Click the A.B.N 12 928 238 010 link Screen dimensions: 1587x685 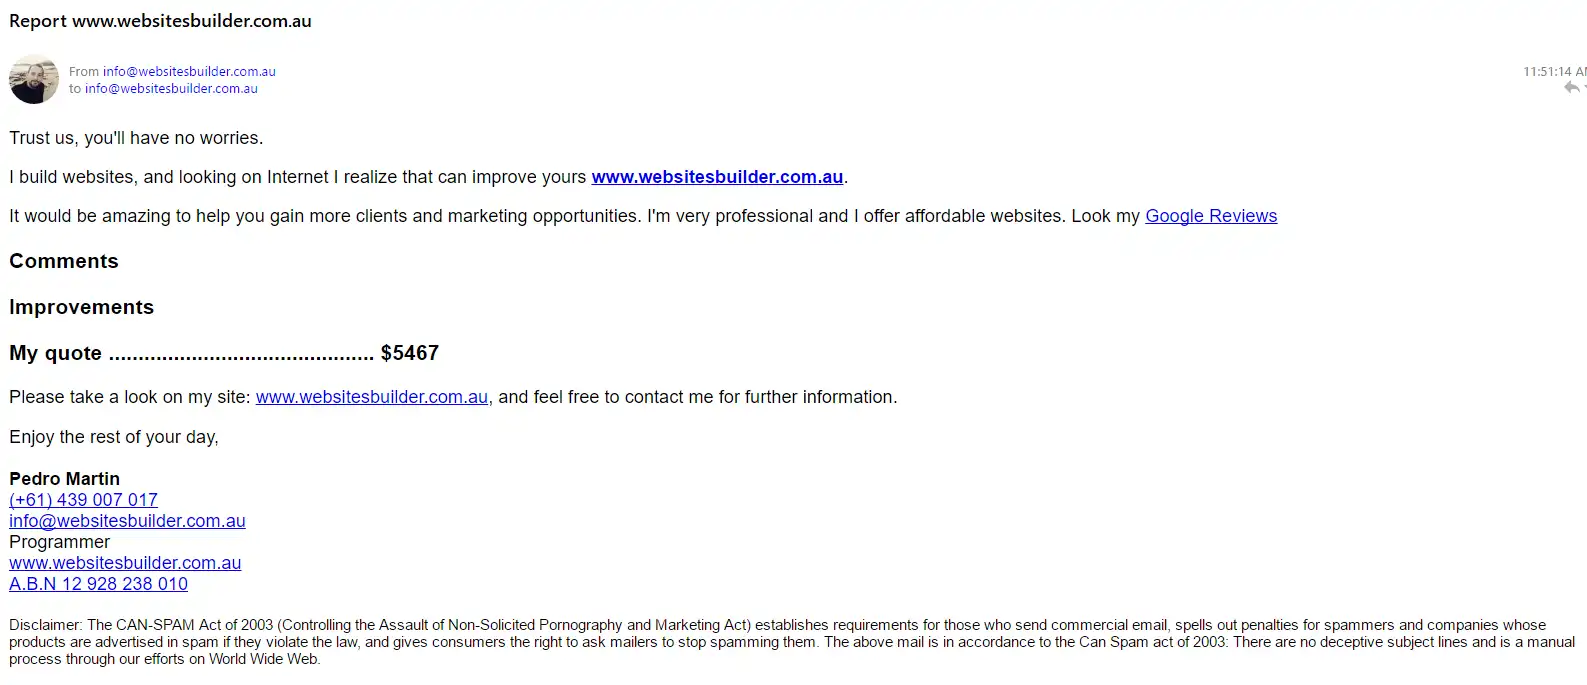pos(98,584)
